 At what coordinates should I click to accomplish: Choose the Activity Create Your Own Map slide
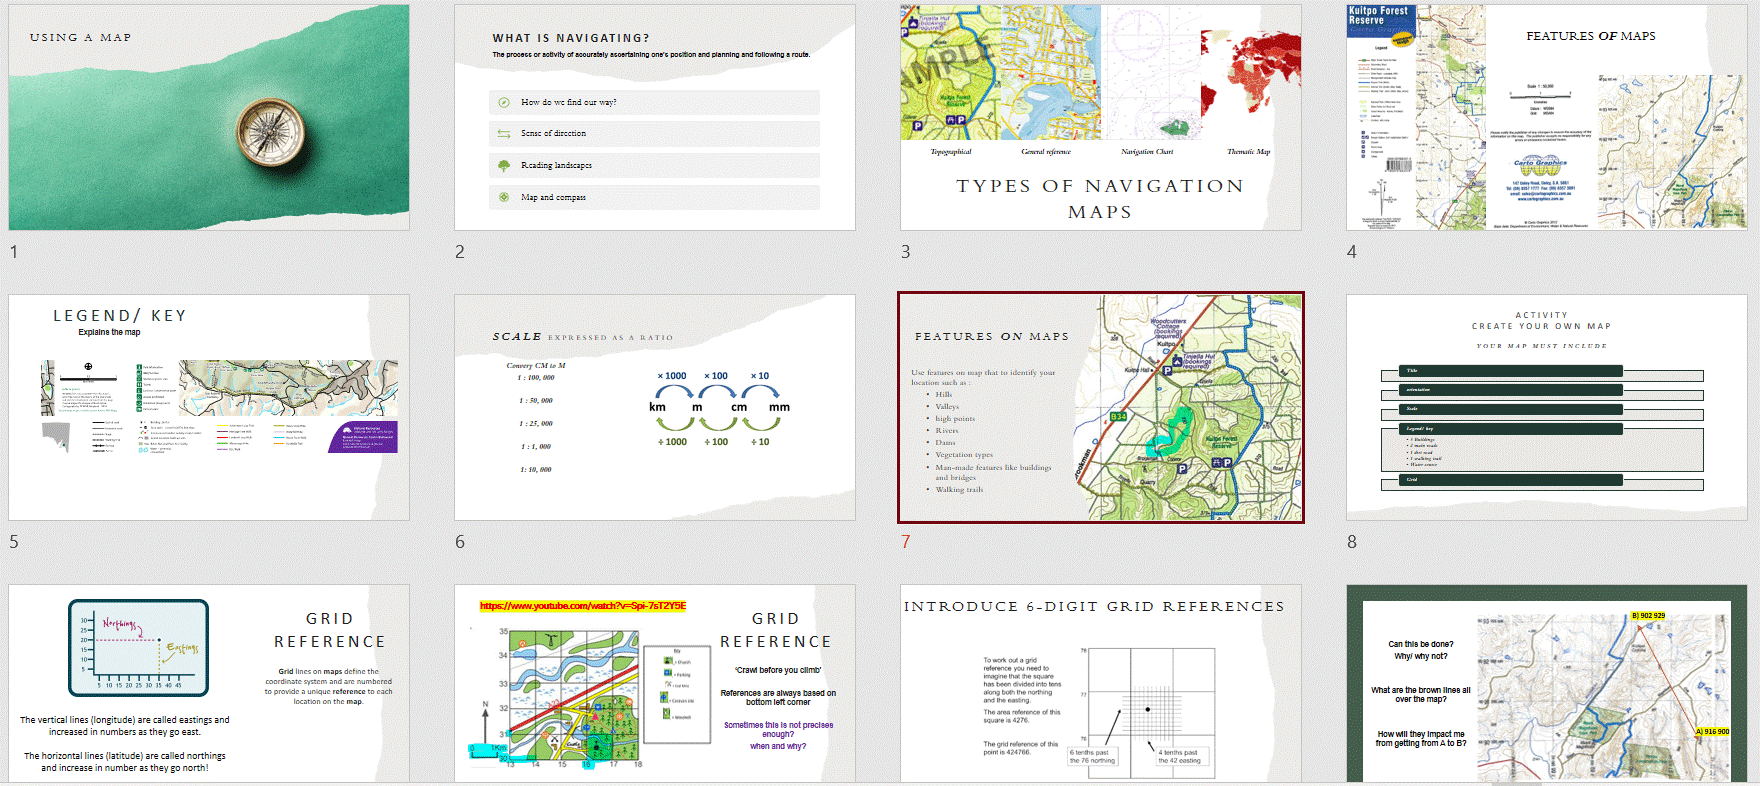[x=1547, y=407]
